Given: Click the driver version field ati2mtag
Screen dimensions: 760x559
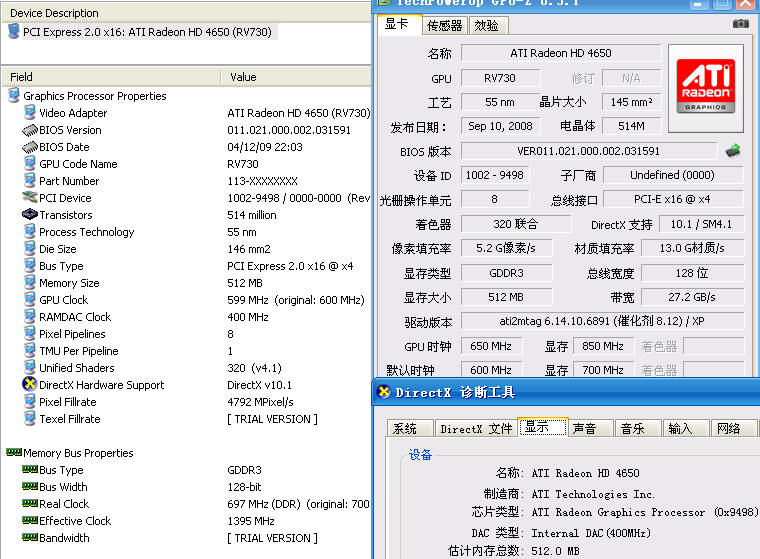Looking at the screenshot, I should pyautogui.click(x=602, y=321).
